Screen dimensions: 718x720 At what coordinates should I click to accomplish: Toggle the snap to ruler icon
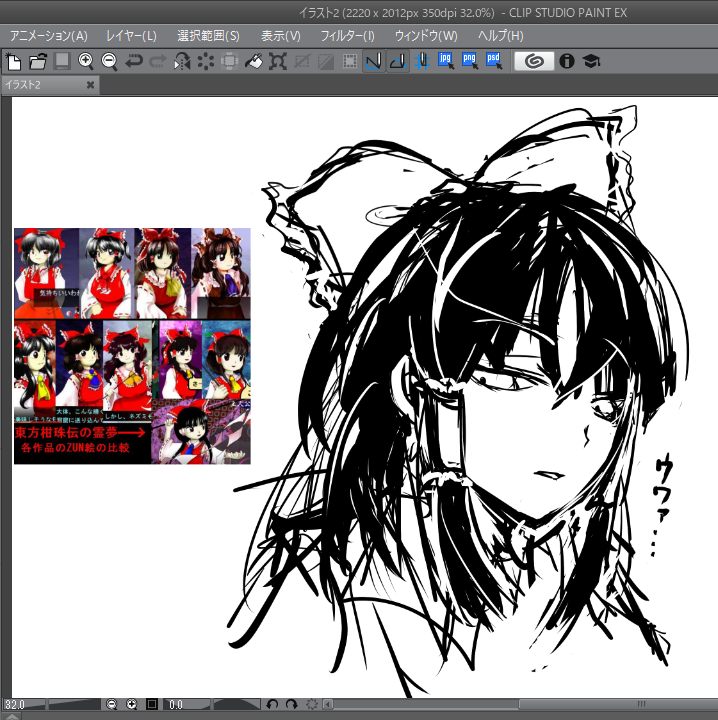pyautogui.click(x=374, y=62)
